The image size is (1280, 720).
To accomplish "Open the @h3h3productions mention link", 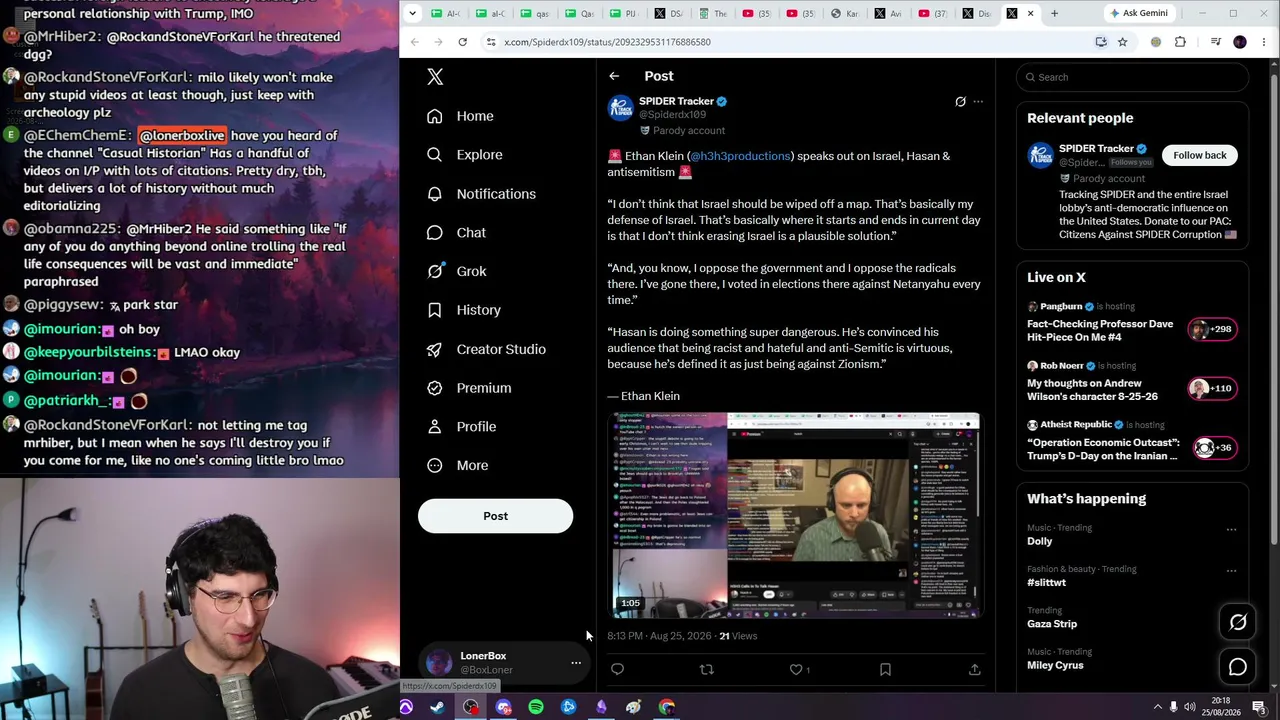I will click(x=741, y=156).
